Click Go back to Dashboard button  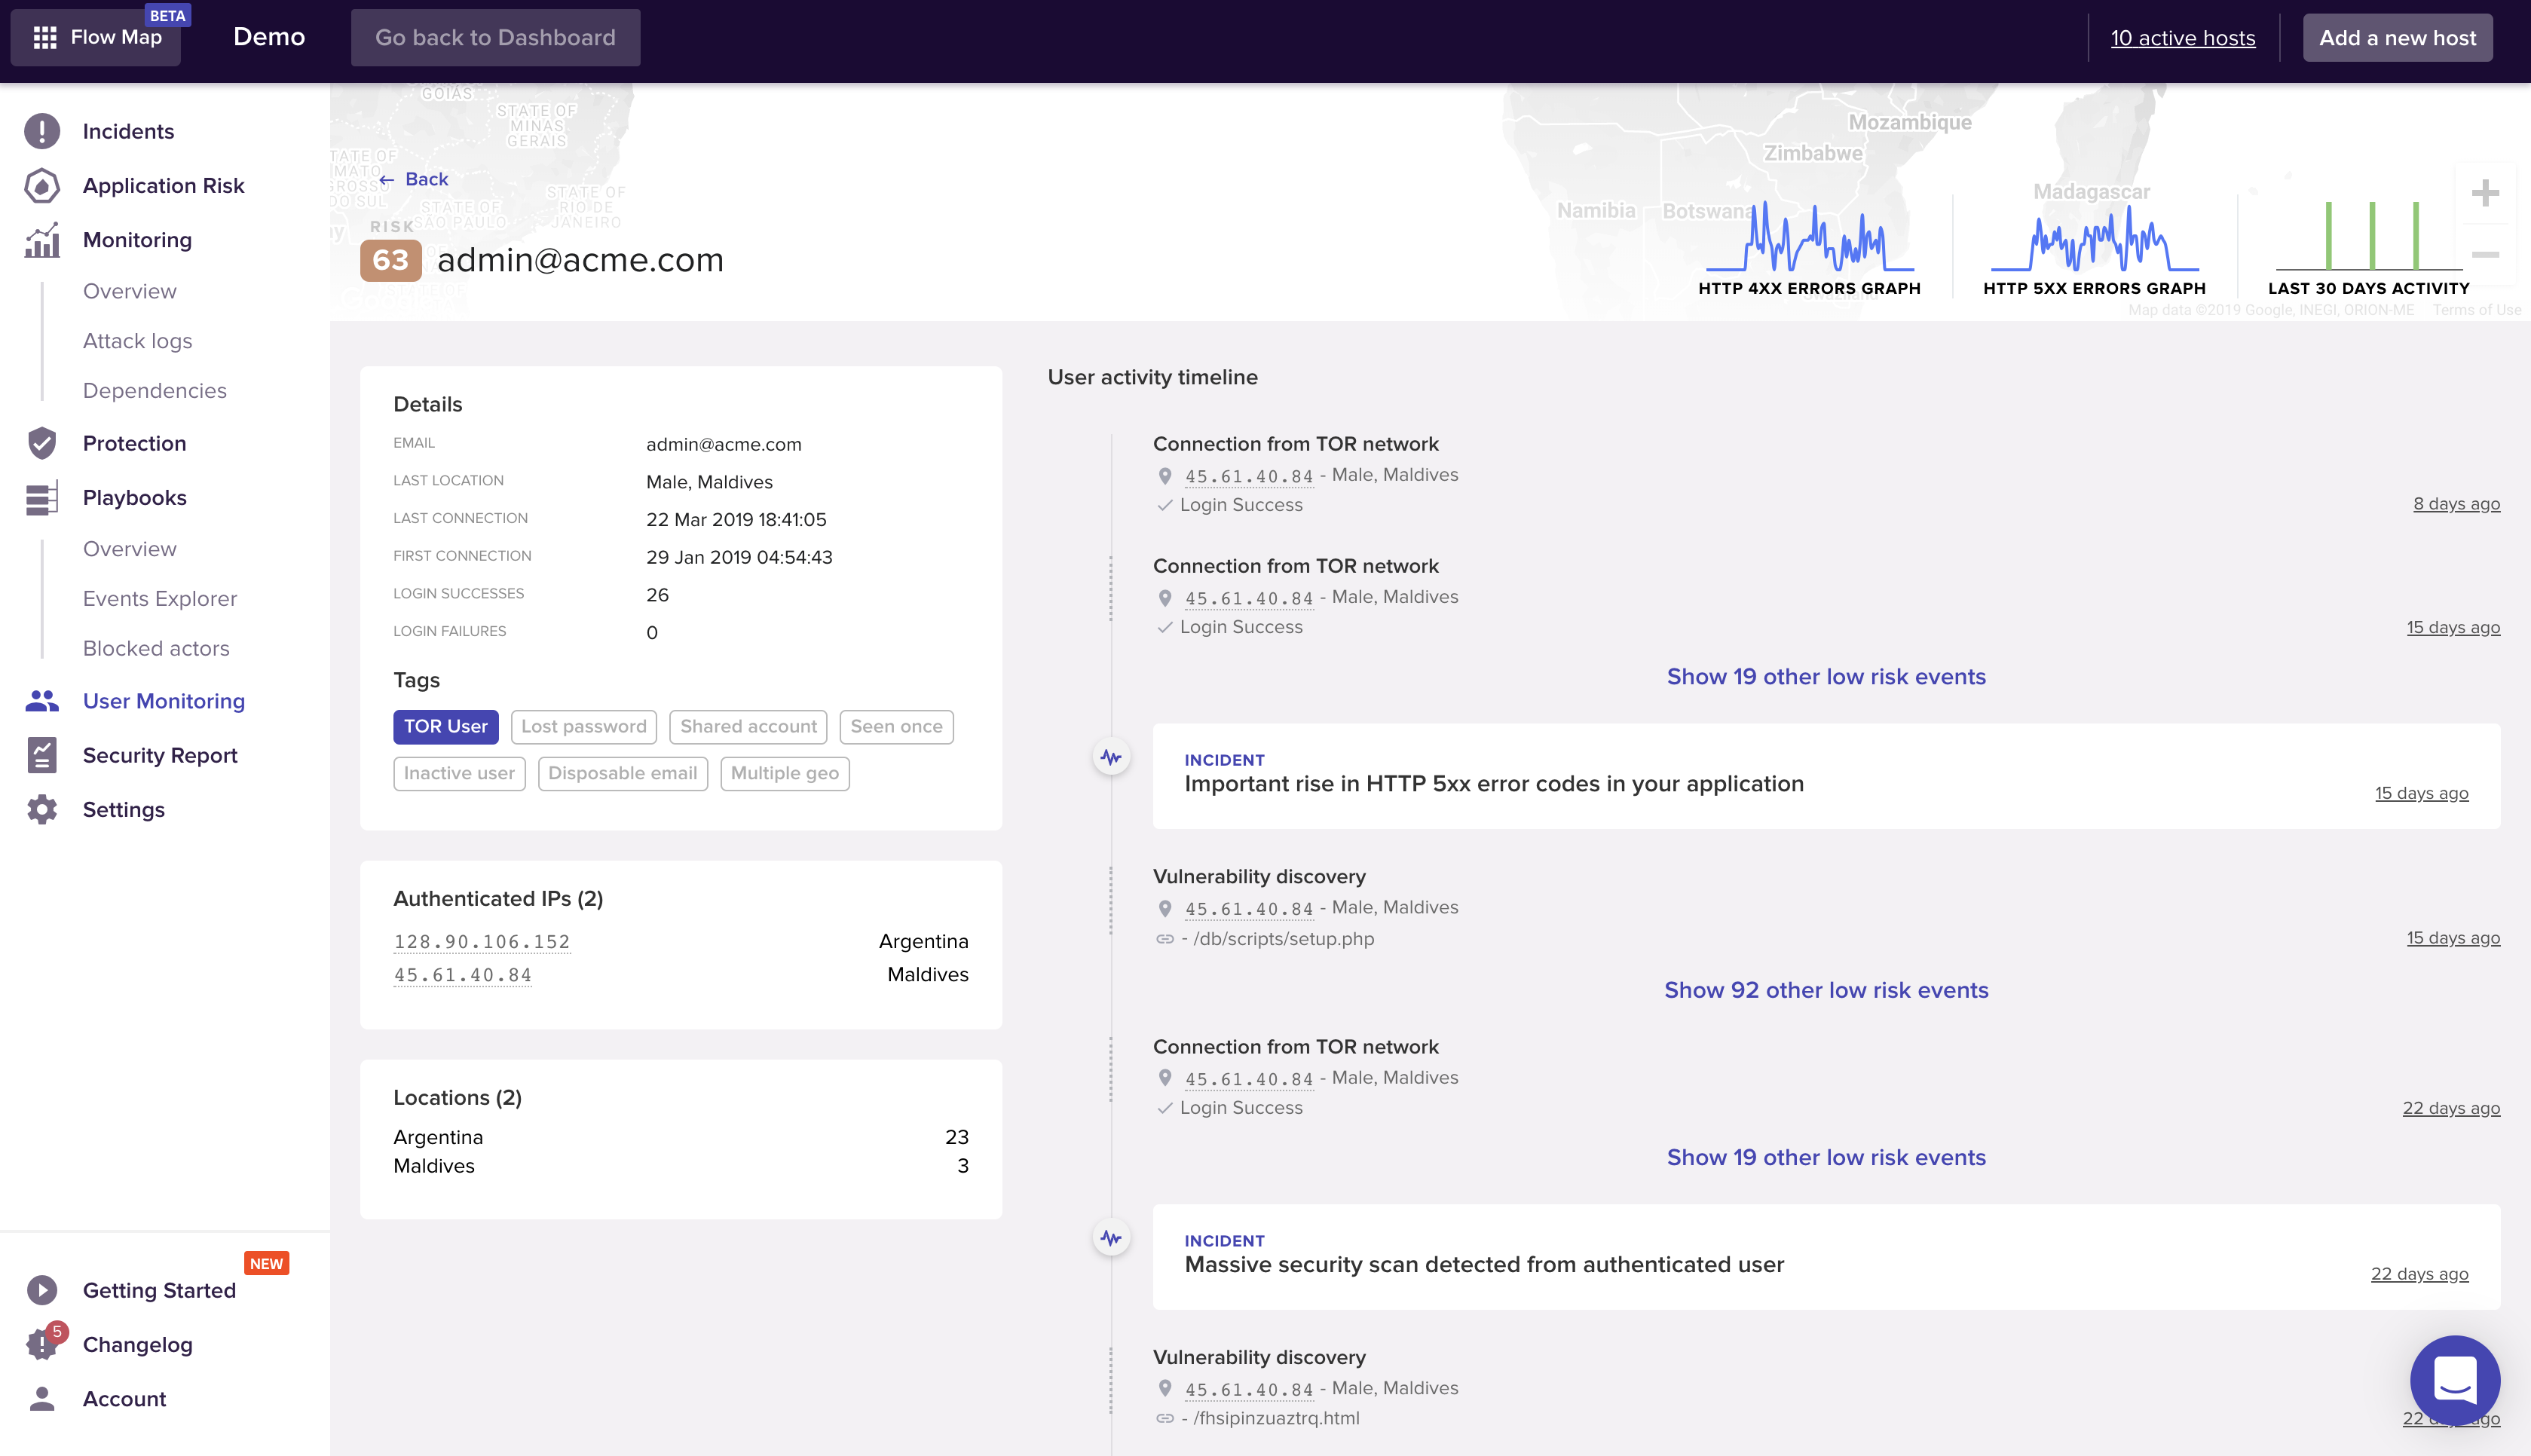[x=495, y=37]
